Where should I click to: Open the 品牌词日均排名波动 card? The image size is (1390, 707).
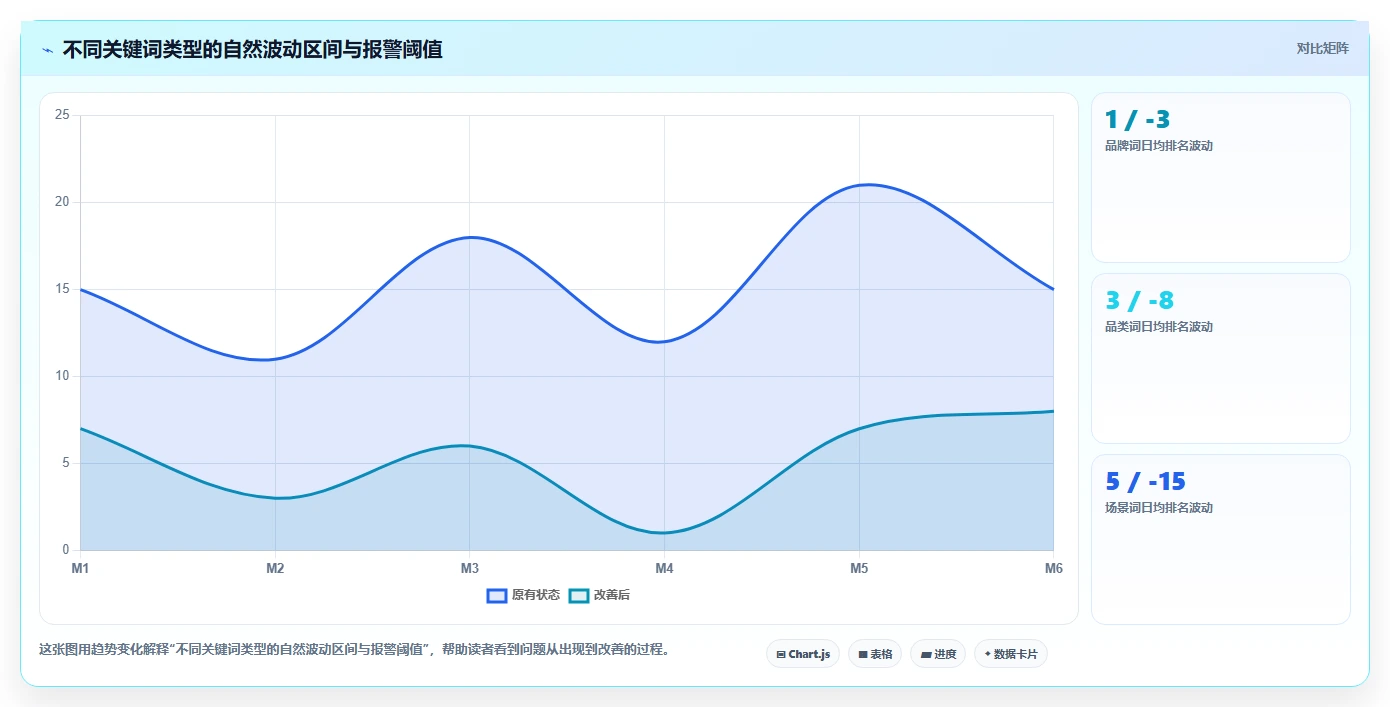[1221, 178]
